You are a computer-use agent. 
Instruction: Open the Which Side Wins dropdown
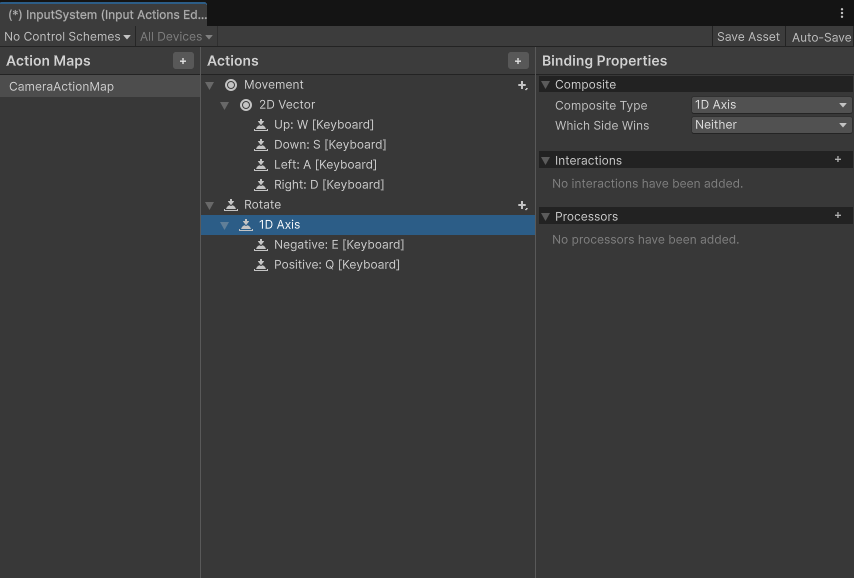point(771,125)
